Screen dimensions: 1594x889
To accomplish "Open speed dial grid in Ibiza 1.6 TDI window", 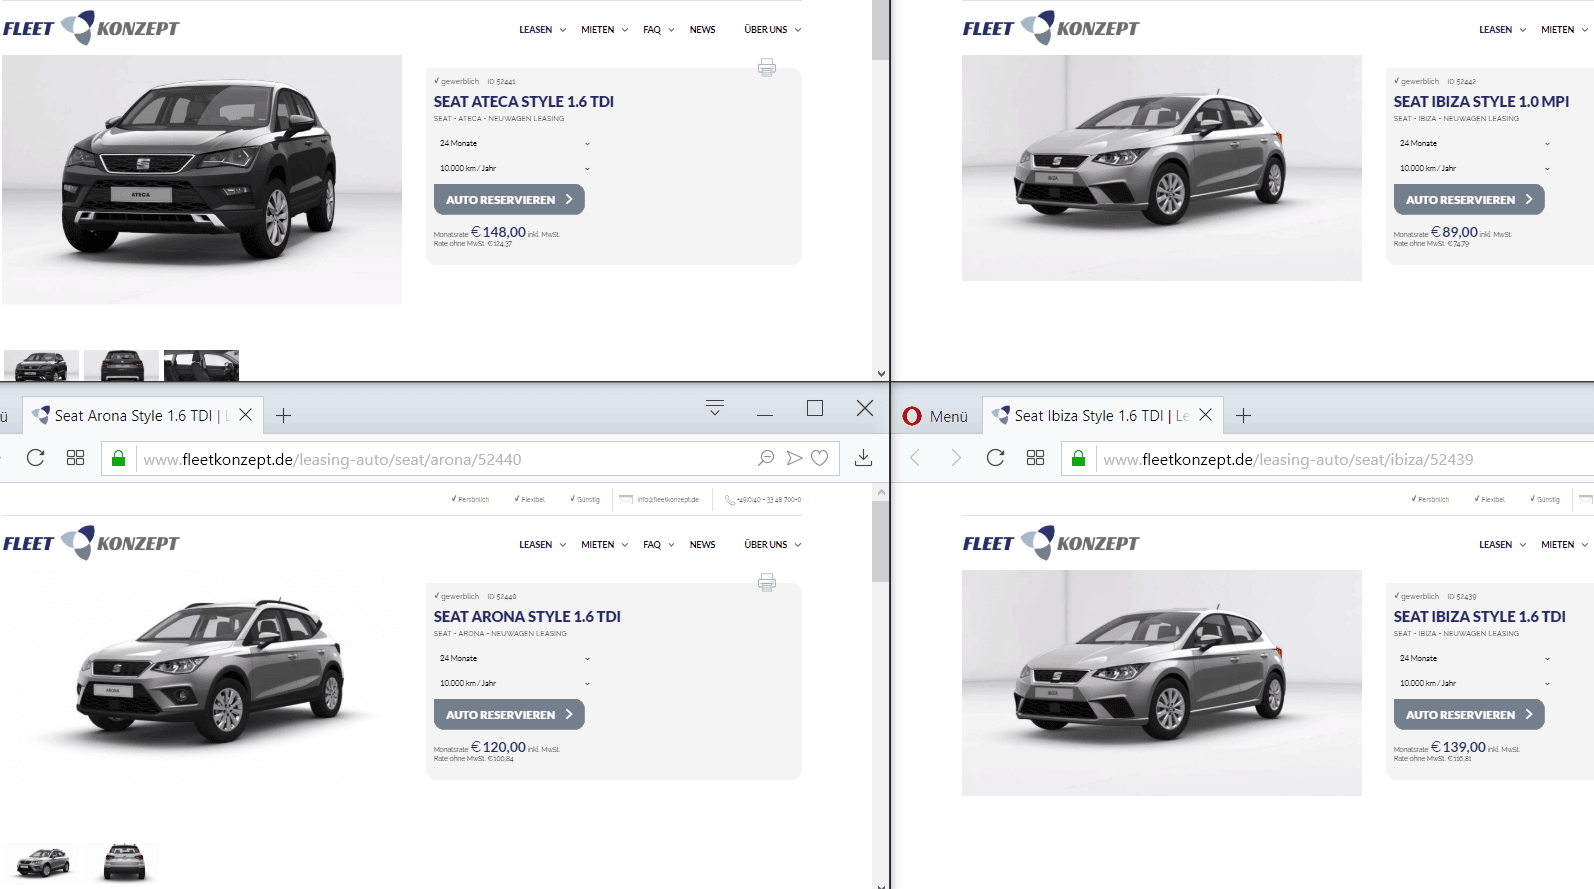I will (x=1035, y=458).
